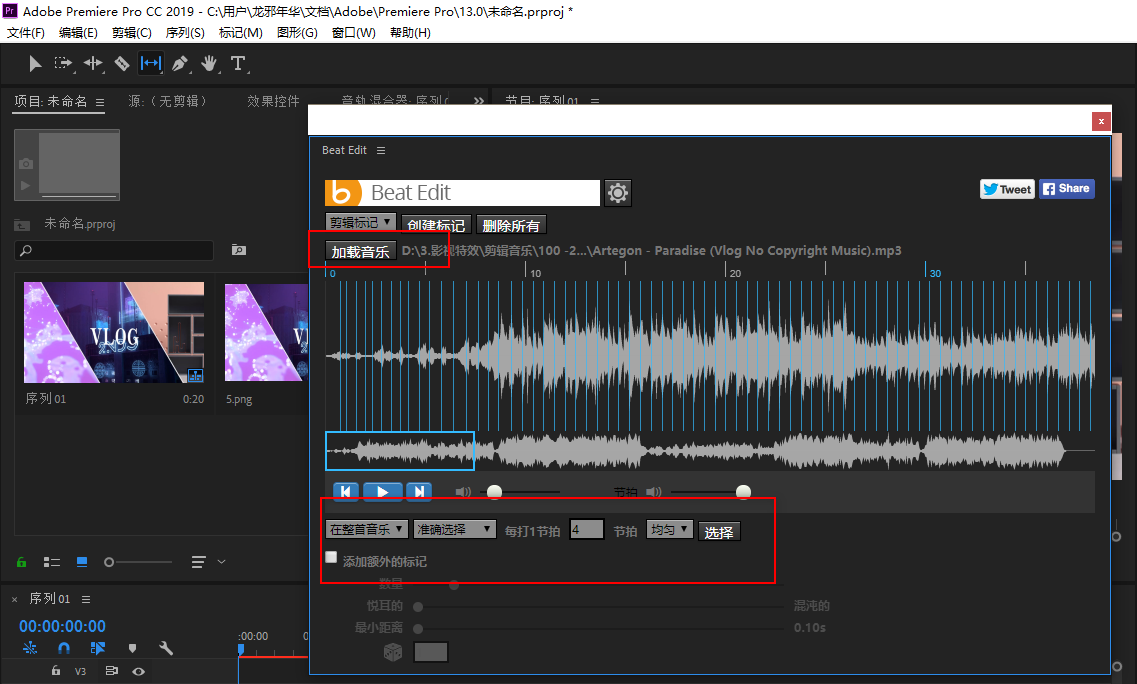Adjust project thumbnail zoom slider
Viewport: 1137px width, 684px height.
coord(109,562)
